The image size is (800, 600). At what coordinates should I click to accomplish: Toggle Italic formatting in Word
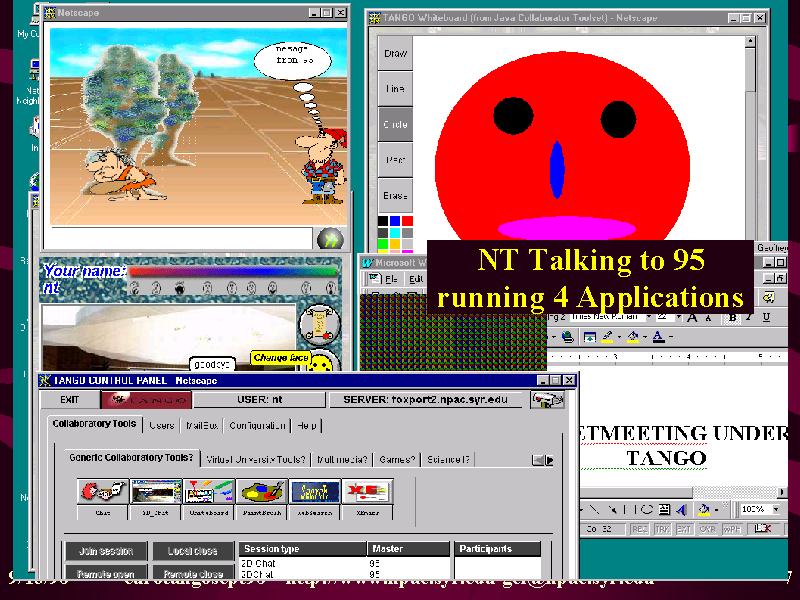748,317
